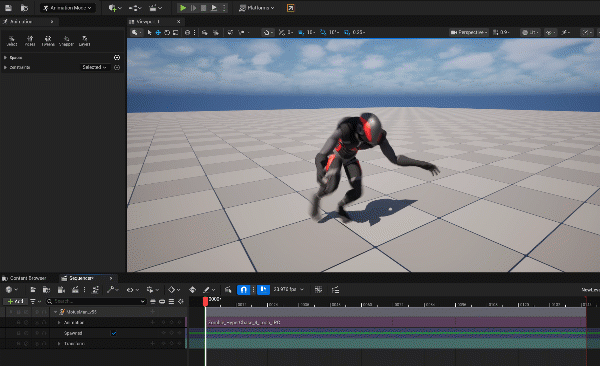Image resolution: width=600 pixels, height=366 pixels.
Task: Switch to the Animation panel tab
Action: click(x=21, y=21)
